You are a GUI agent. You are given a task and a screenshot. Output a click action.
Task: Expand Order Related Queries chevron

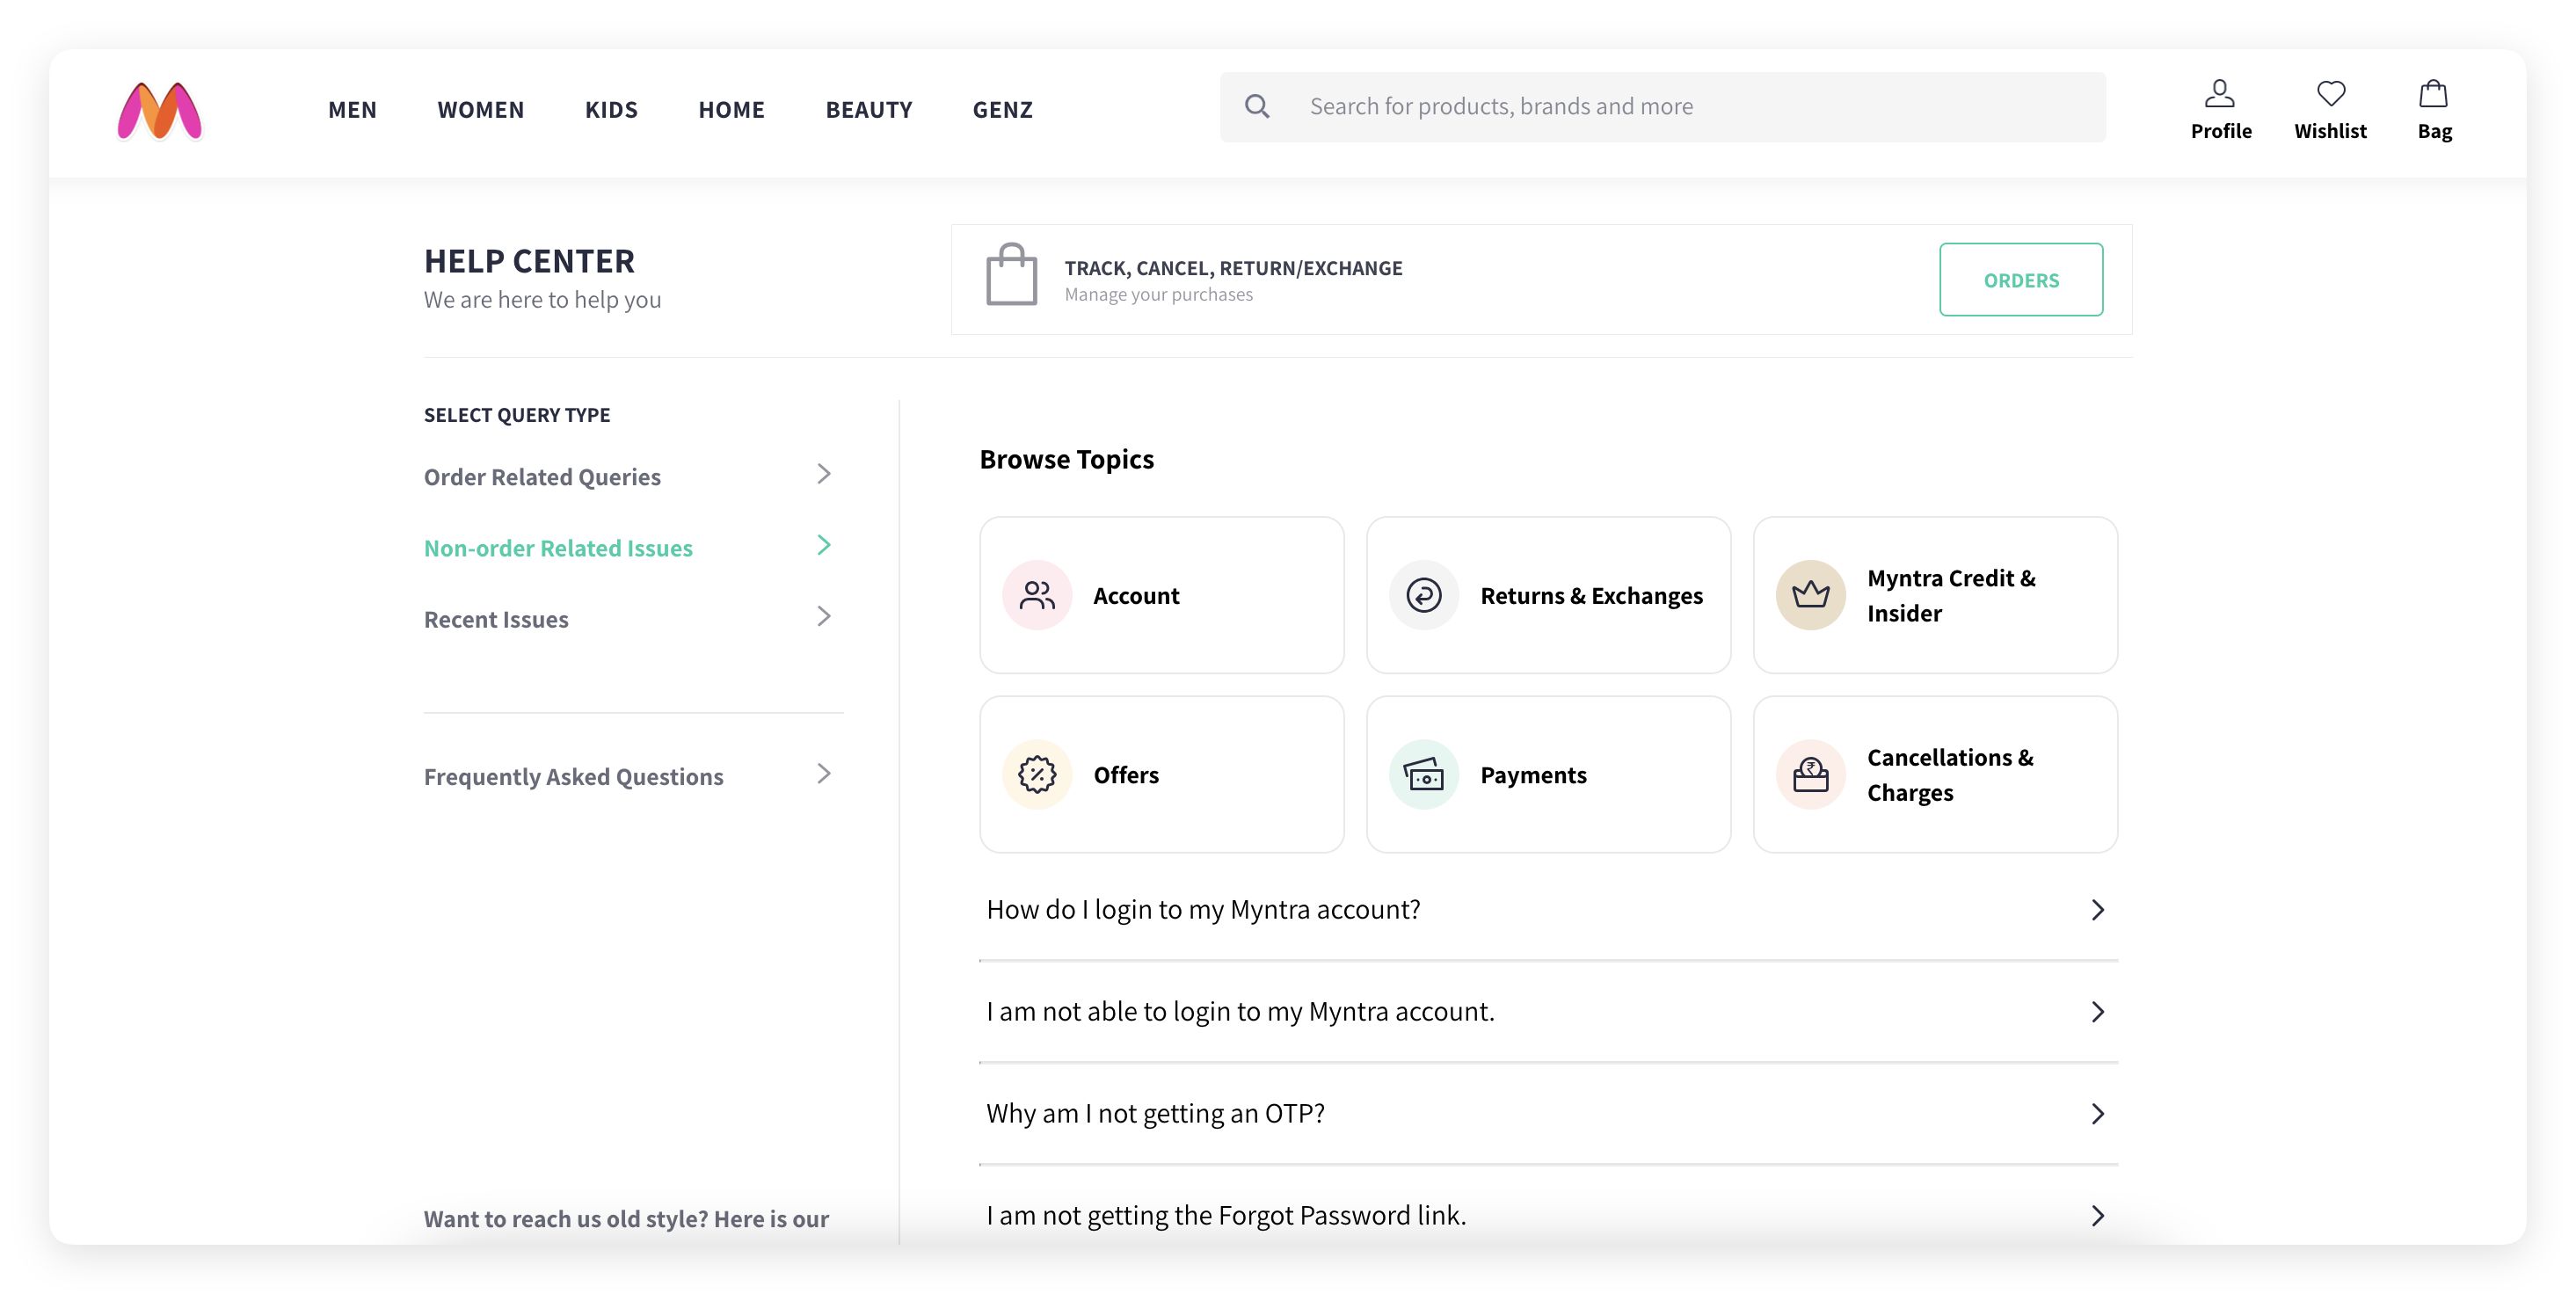824,474
